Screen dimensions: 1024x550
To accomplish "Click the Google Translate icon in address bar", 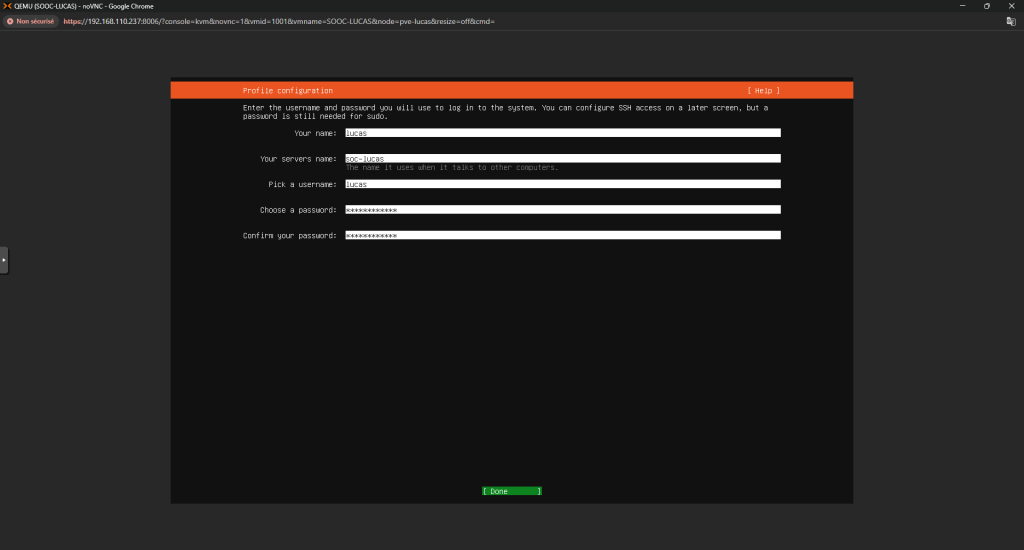I will click(1010, 21).
